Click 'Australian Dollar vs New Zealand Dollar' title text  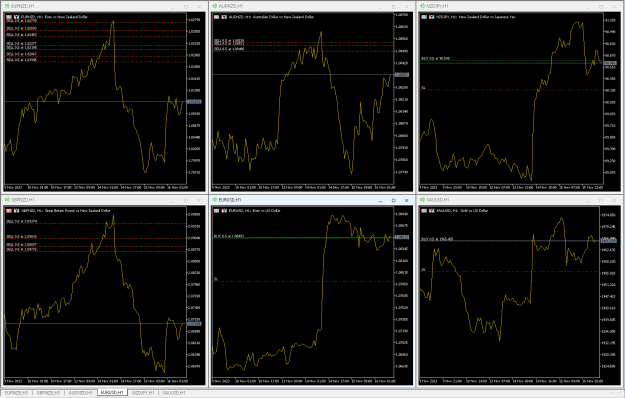click(283, 17)
